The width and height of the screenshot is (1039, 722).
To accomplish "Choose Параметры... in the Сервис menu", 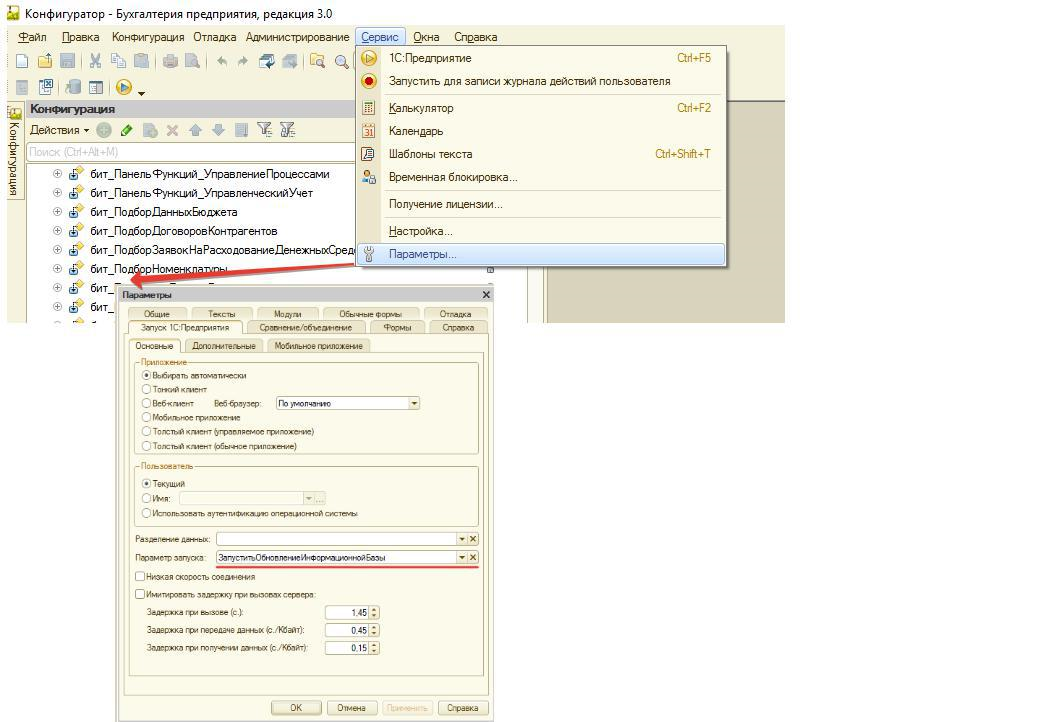I will coord(422,254).
